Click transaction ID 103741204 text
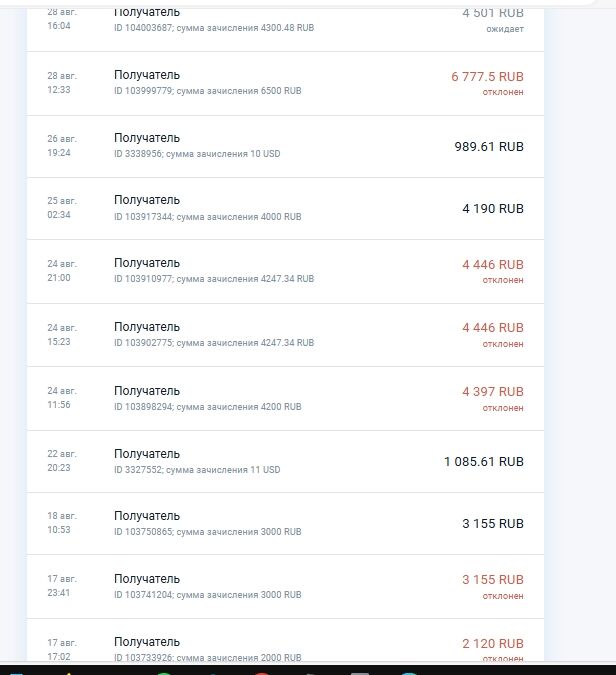The image size is (616, 675). [x=207, y=595]
